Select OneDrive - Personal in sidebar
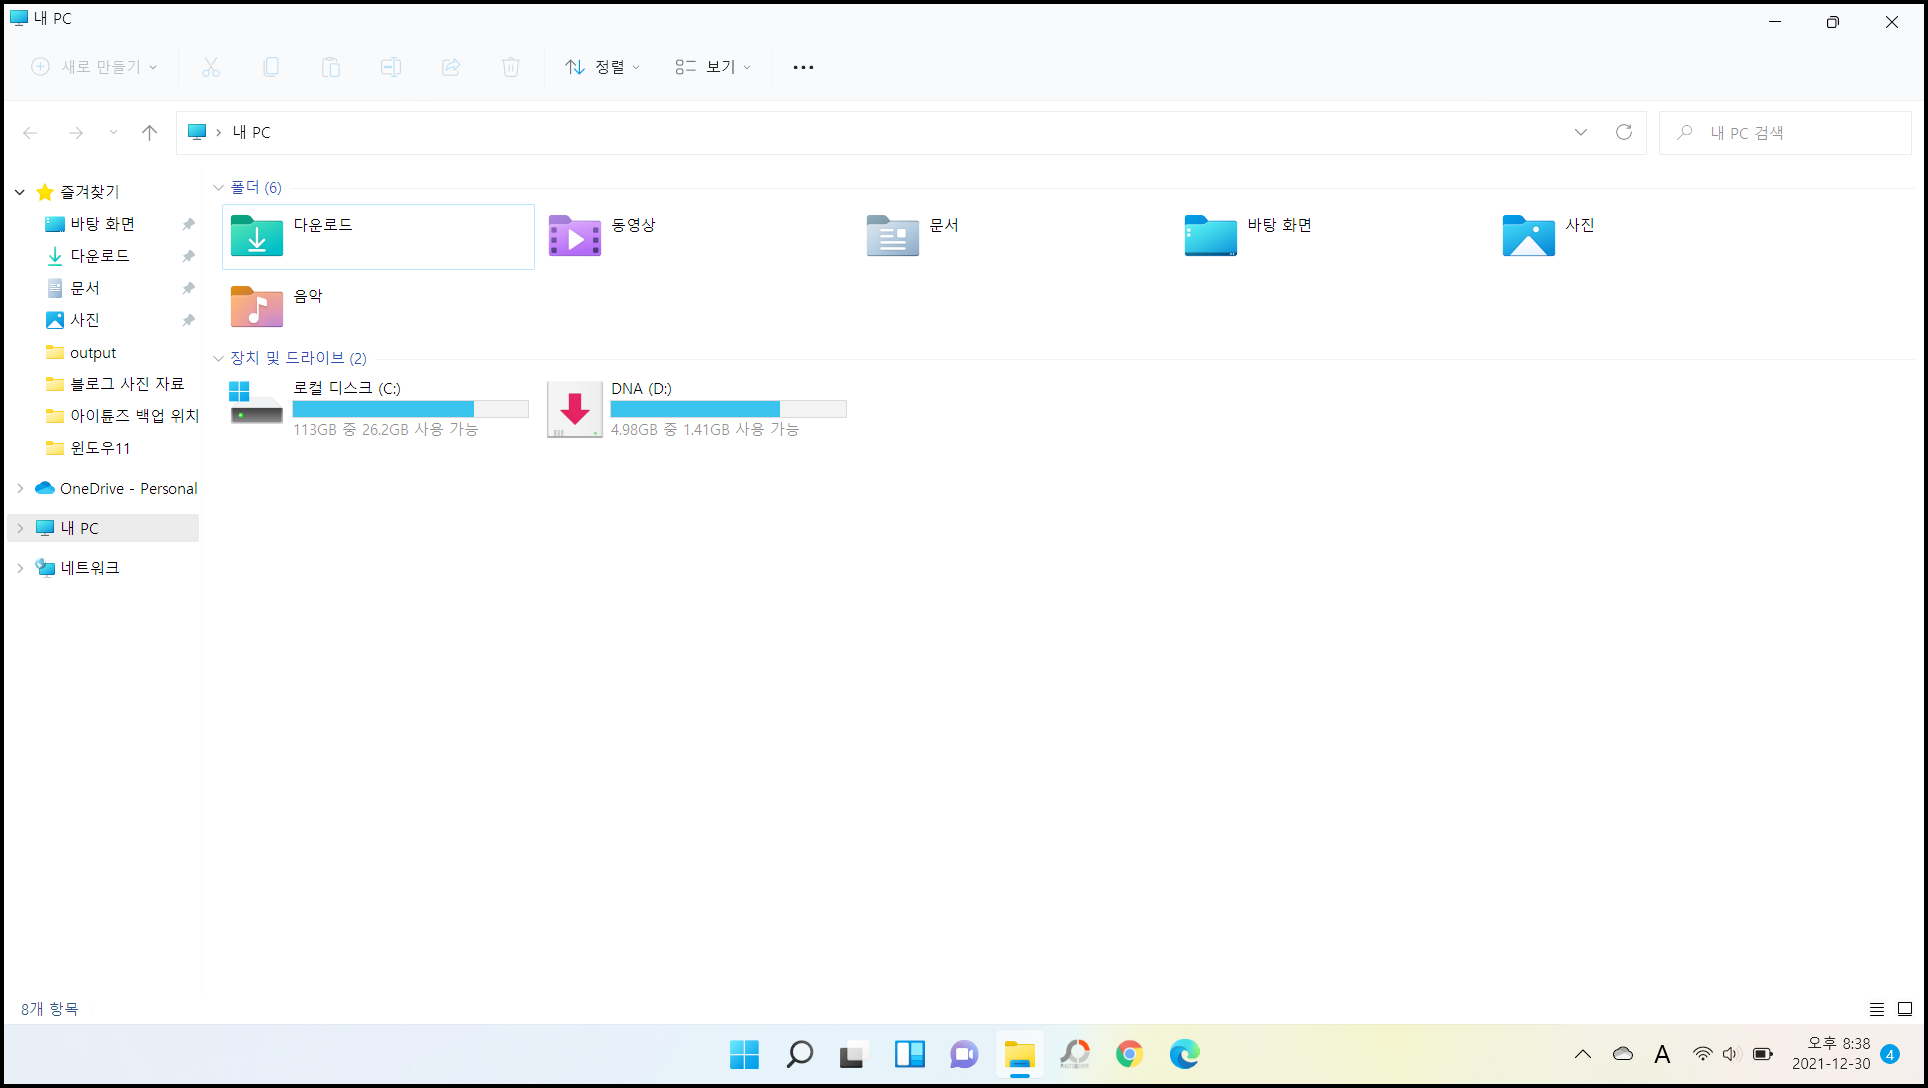1928x1088 pixels. 128,488
